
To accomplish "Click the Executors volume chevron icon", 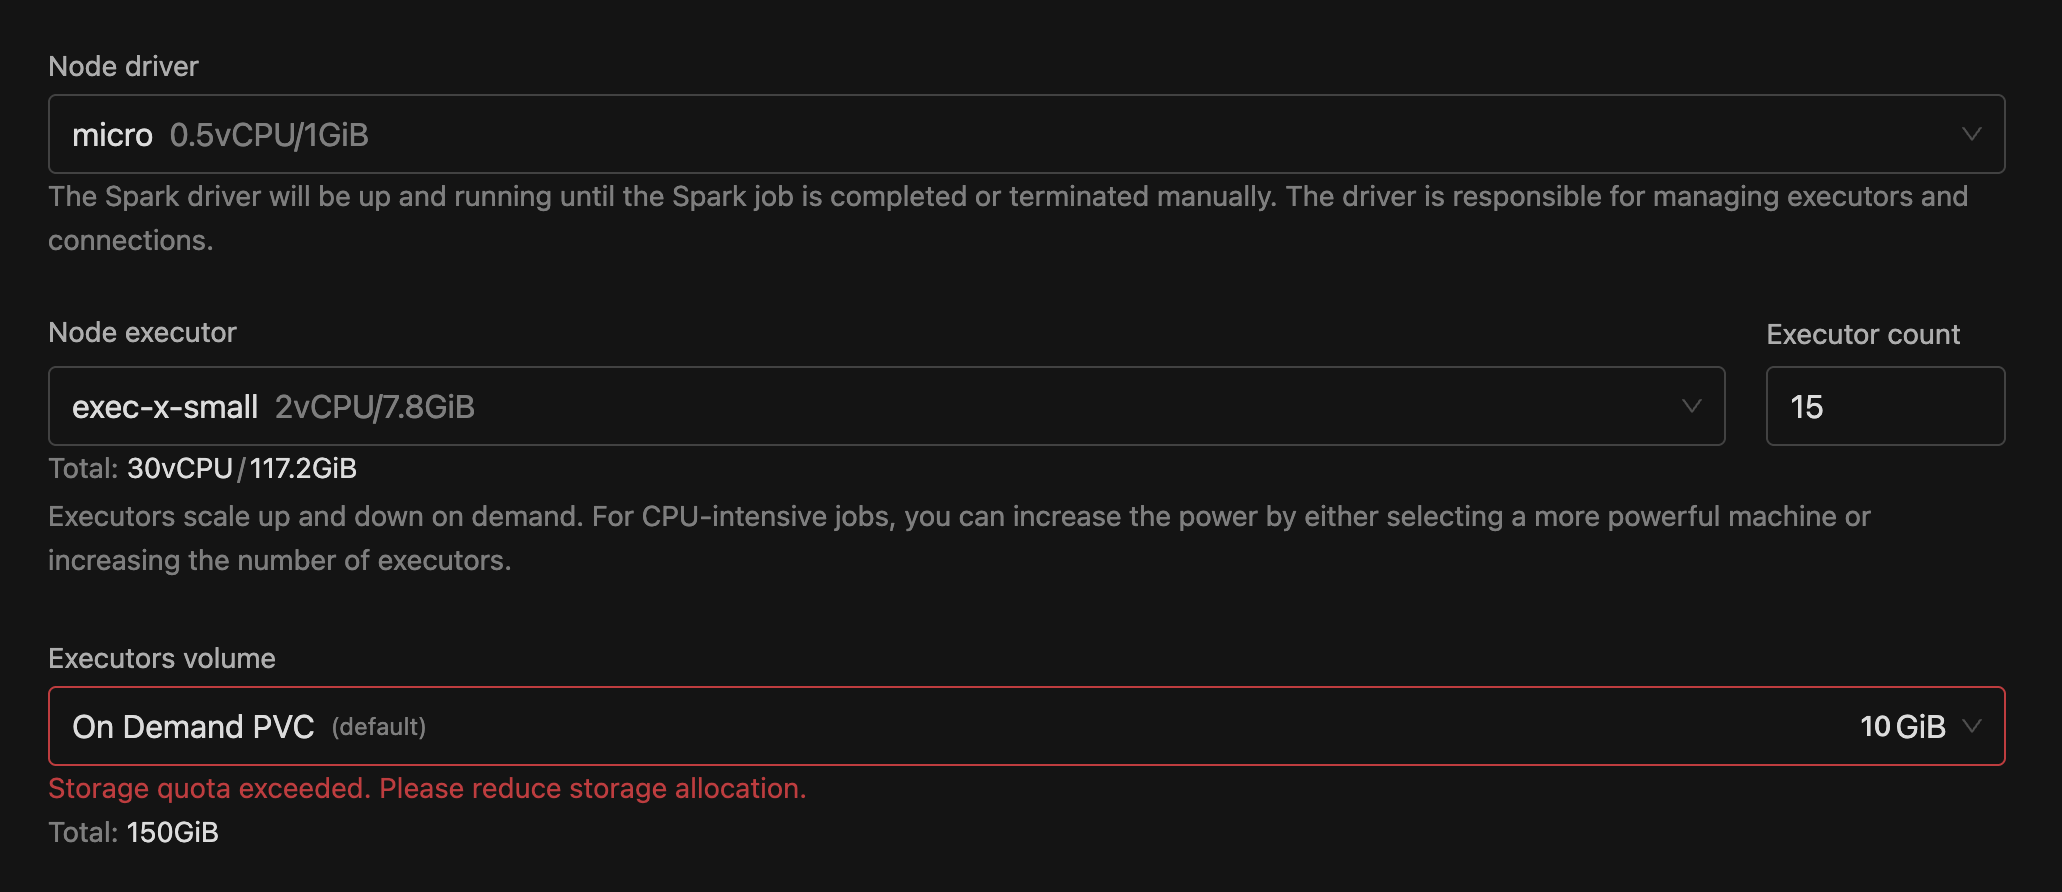I will pyautogui.click(x=1975, y=726).
